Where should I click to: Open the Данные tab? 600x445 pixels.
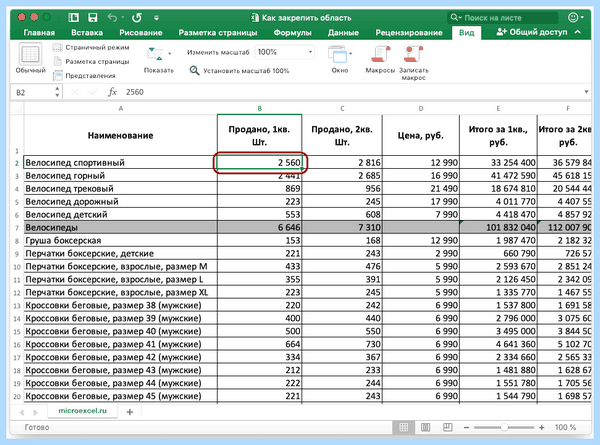pyautogui.click(x=343, y=33)
